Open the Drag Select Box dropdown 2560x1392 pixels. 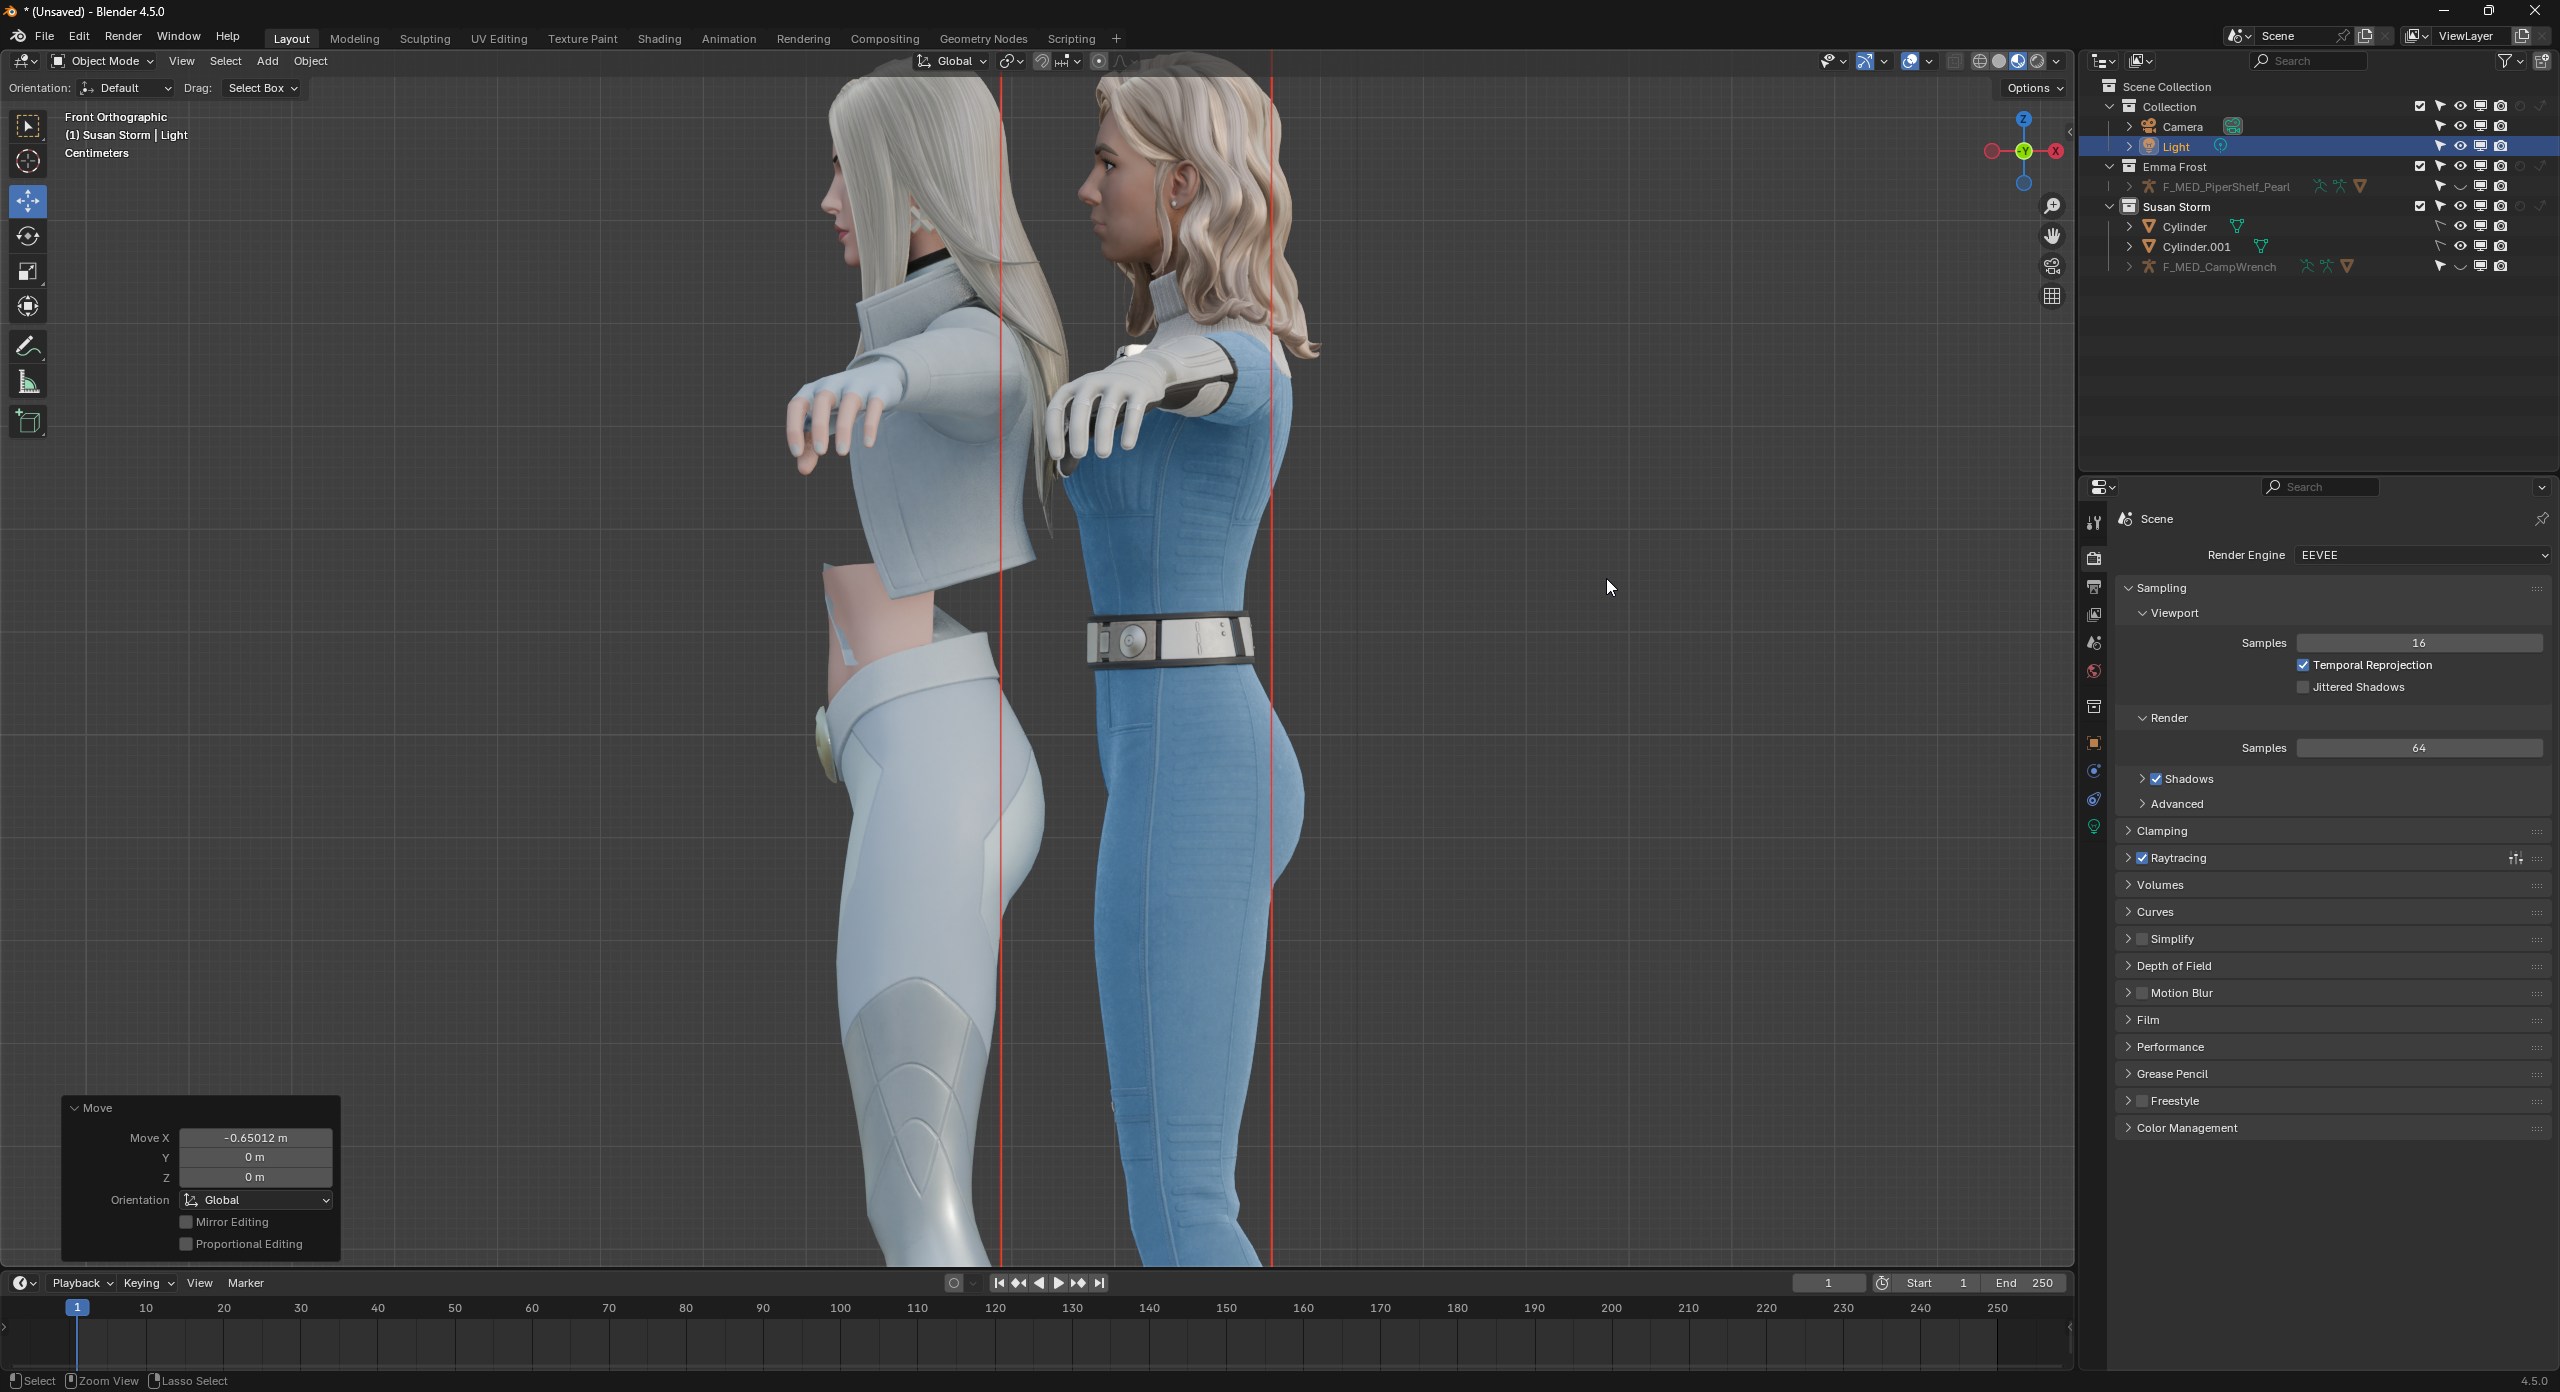262,88
